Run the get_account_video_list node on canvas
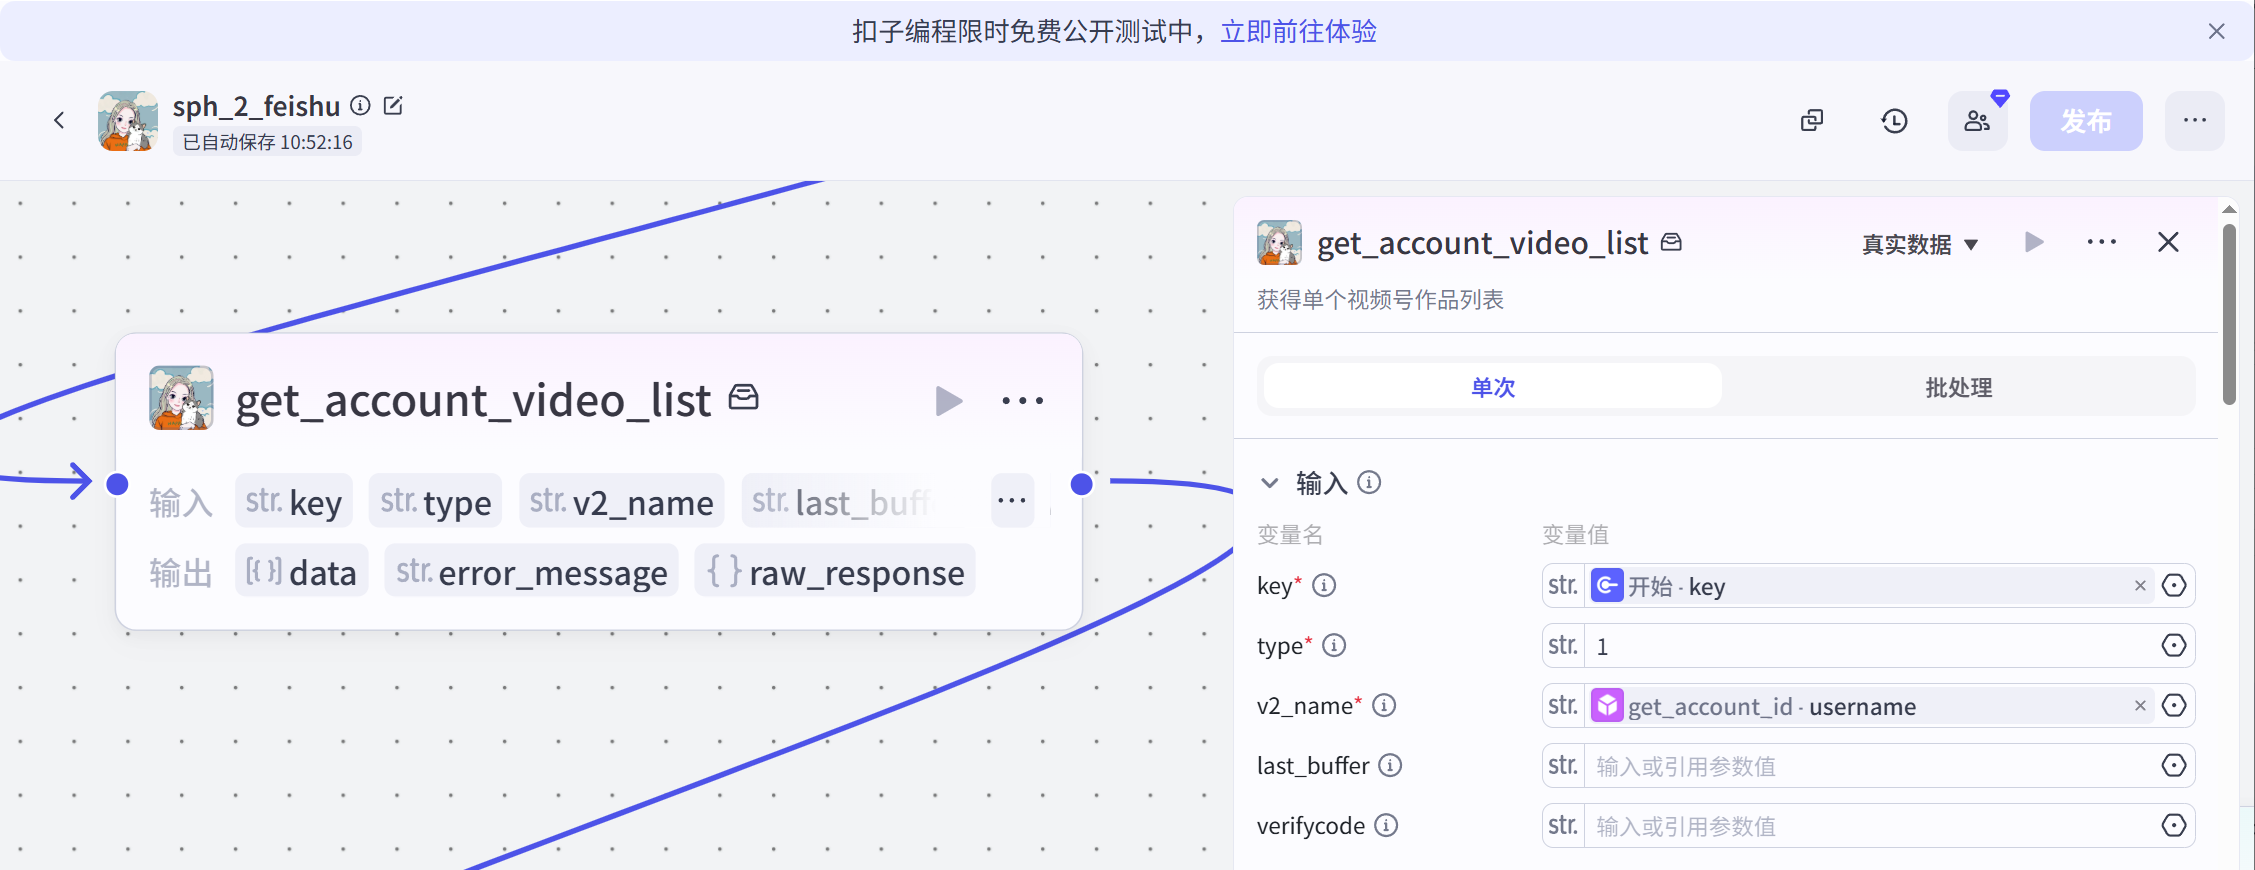This screenshot has height=870, width=2255. coord(948,401)
